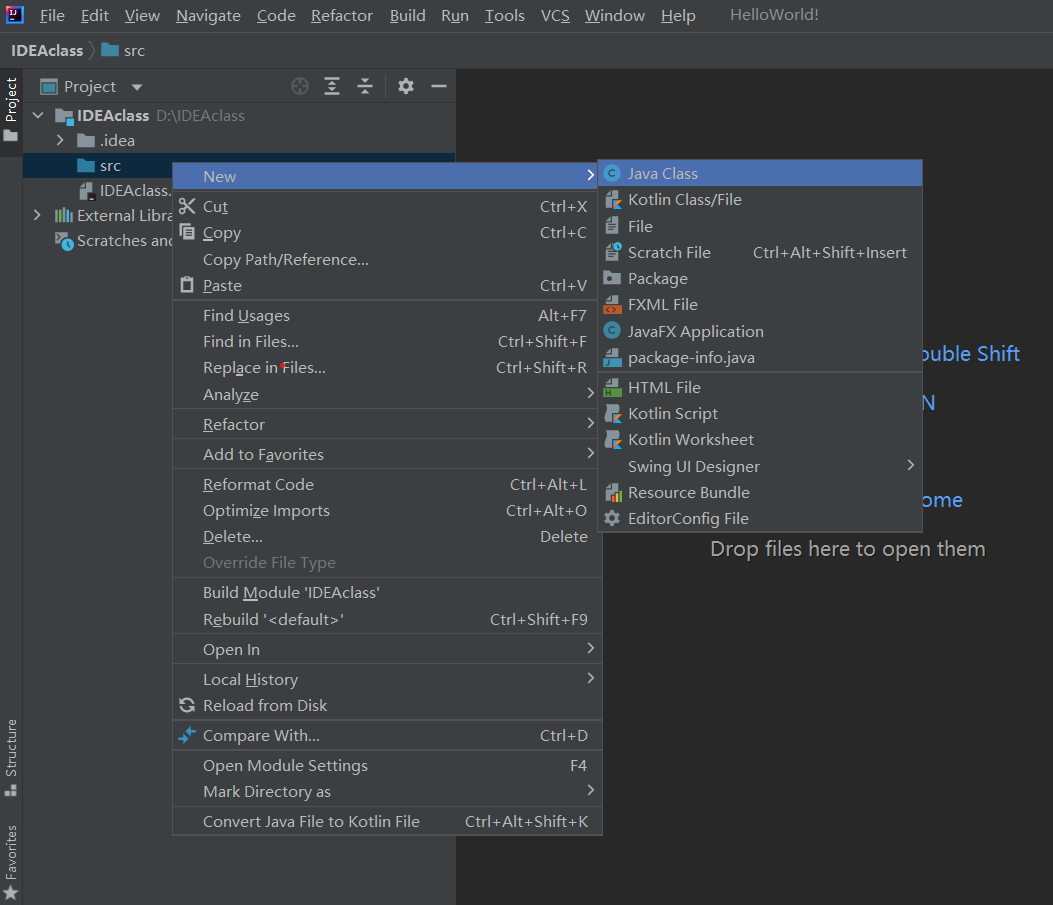Image resolution: width=1053 pixels, height=905 pixels.
Task: Hide the Project panel with minus icon
Action: tap(438, 87)
